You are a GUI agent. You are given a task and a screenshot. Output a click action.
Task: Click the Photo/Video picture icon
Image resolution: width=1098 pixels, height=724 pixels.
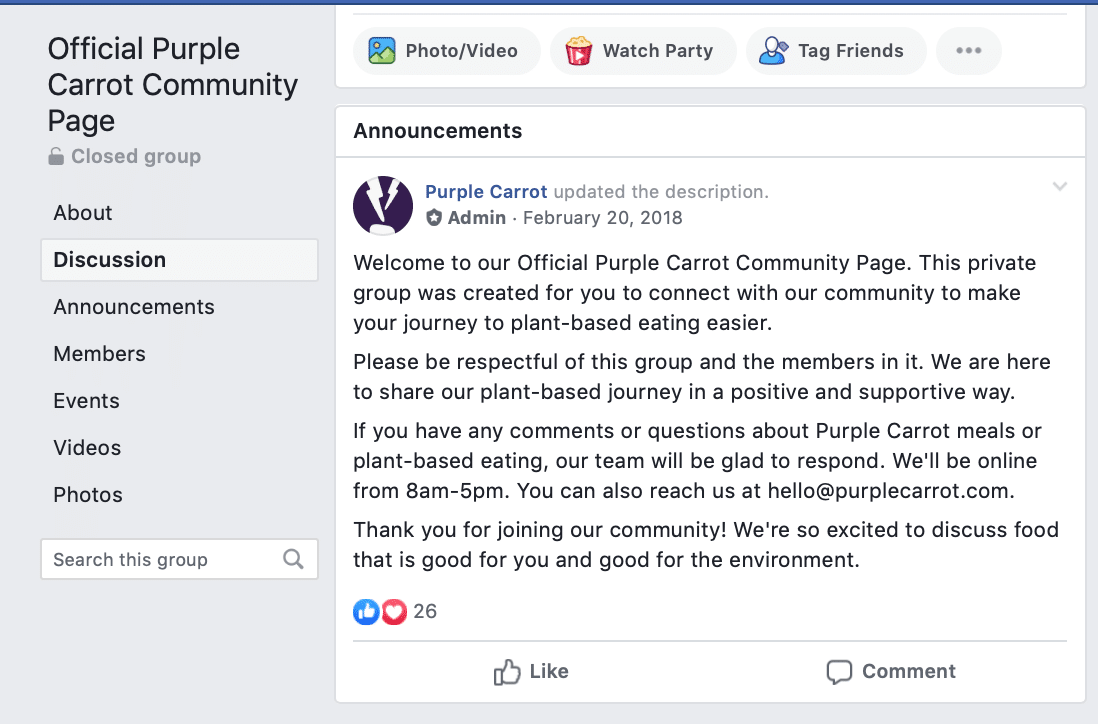pos(382,51)
